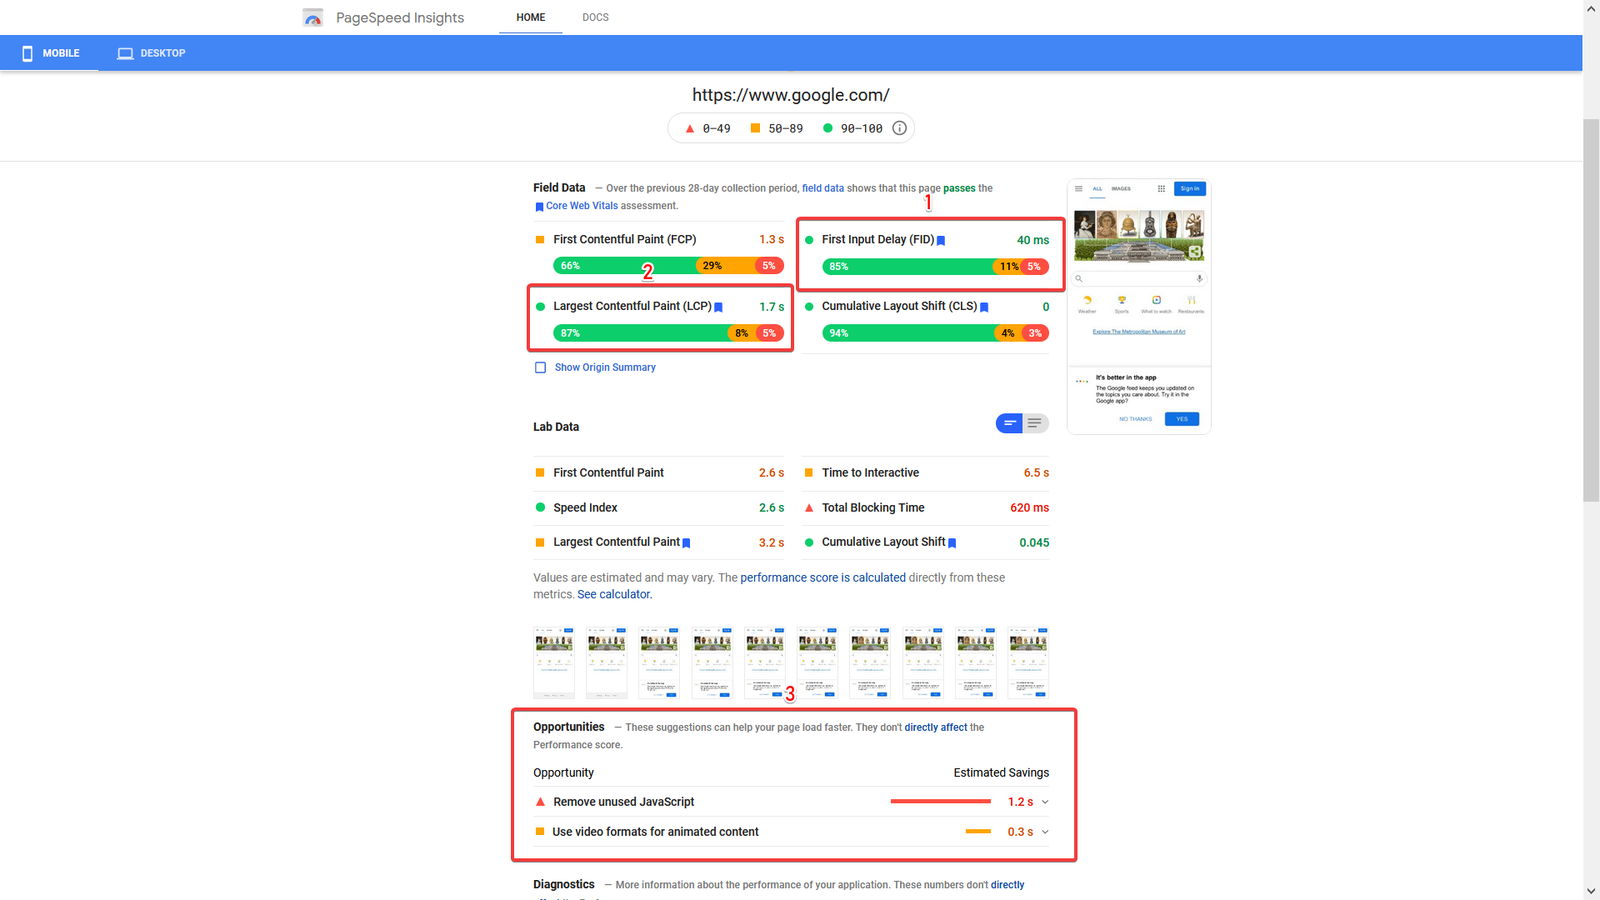The width and height of the screenshot is (1600, 900).
Task: Follow the 'directly affect' link in Opportunities
Action: click(936, 728)
